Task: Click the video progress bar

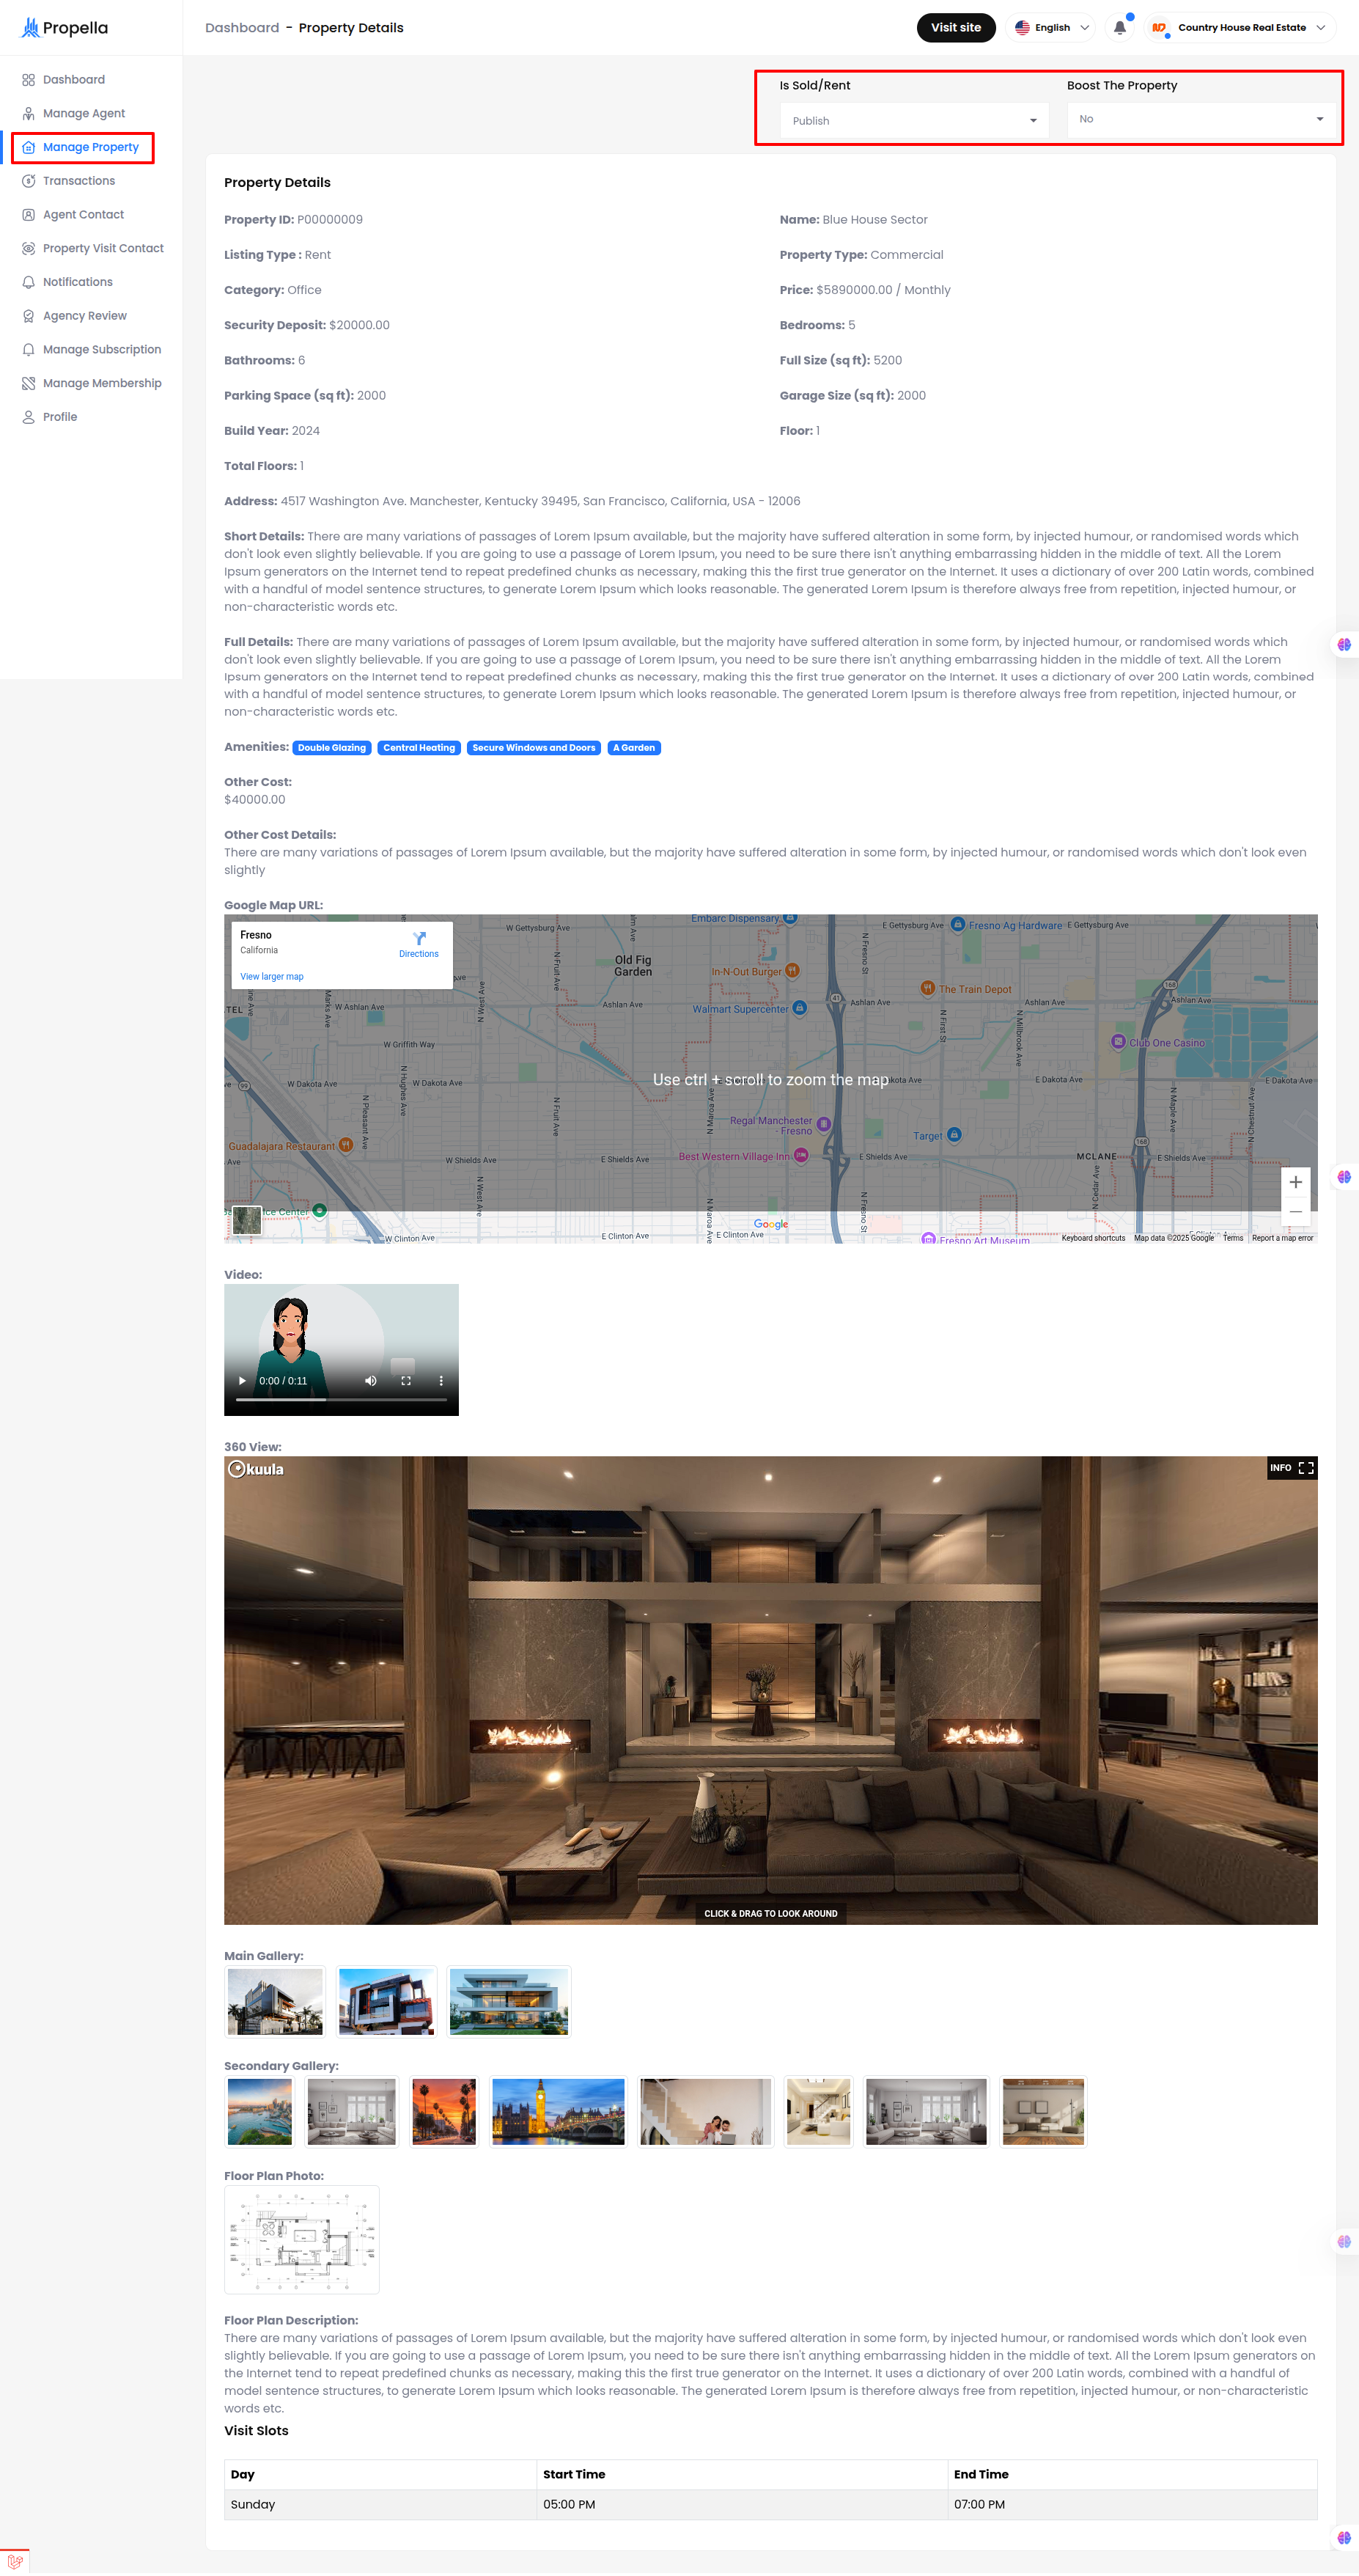Action: click(x=341, y=1400)
